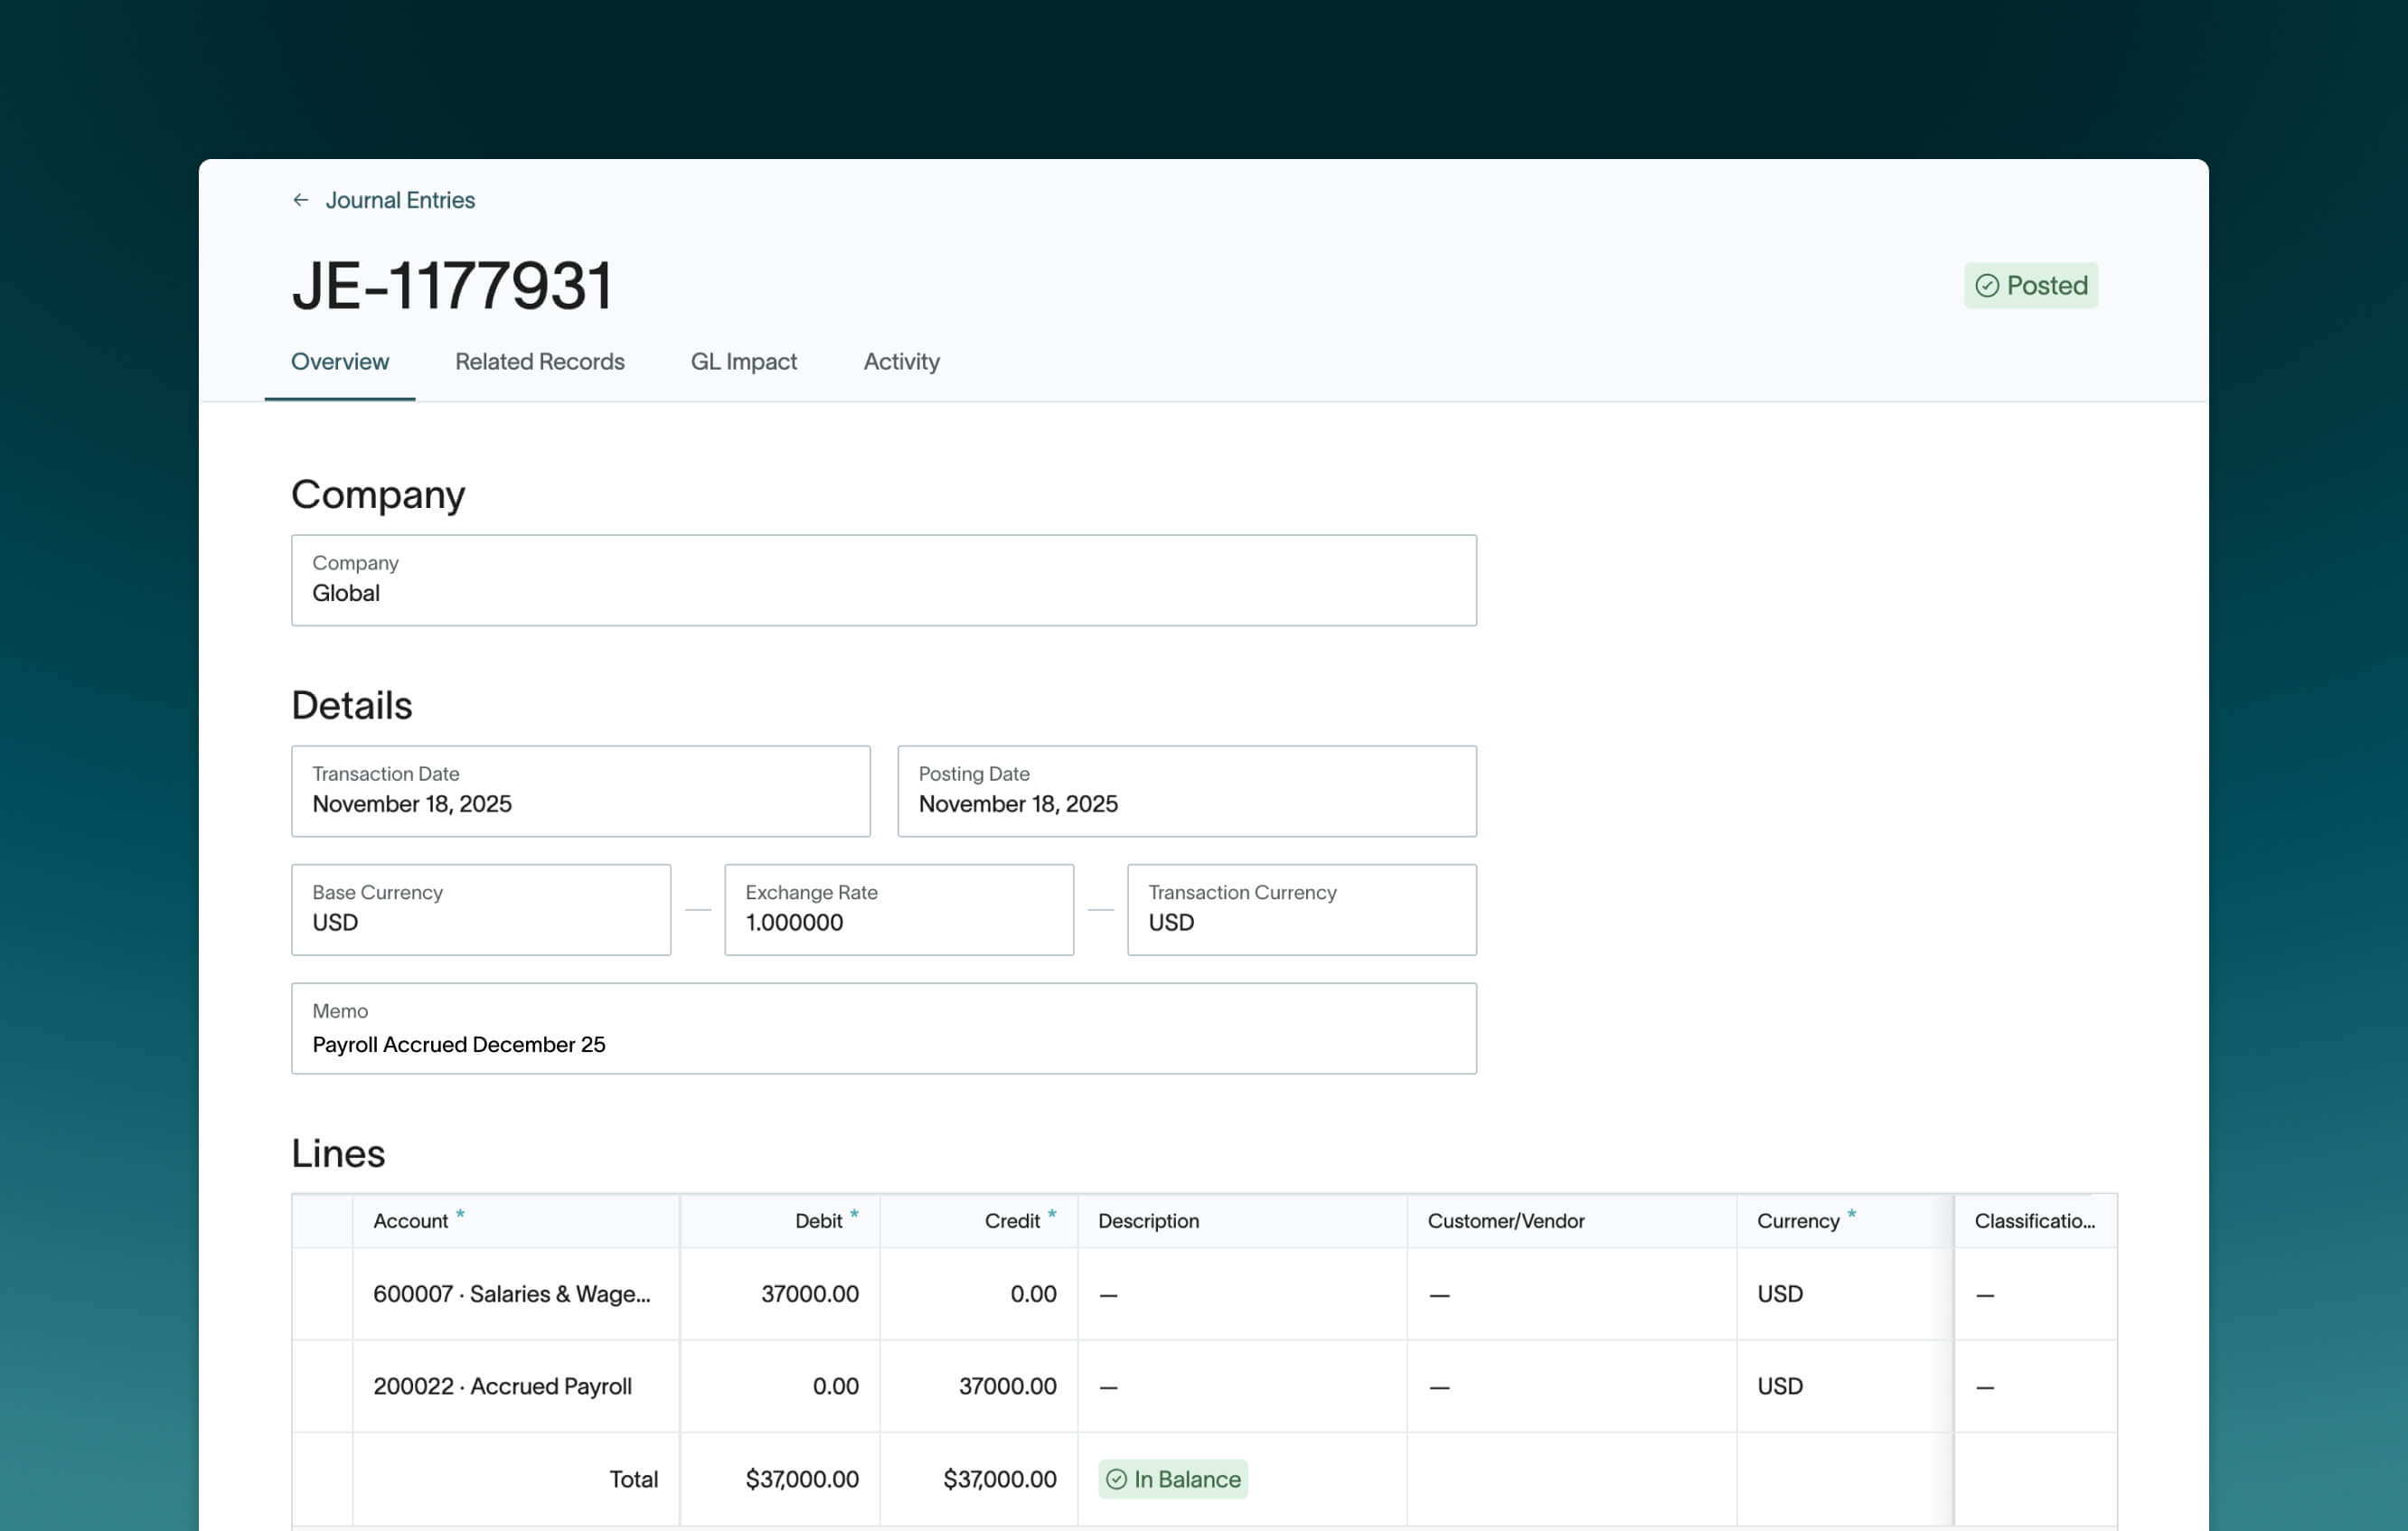Viewport: 2408px width, 1531px height.
Task: Click the 37000.00 debit amount cell
Action: [x=808, y=1293]
